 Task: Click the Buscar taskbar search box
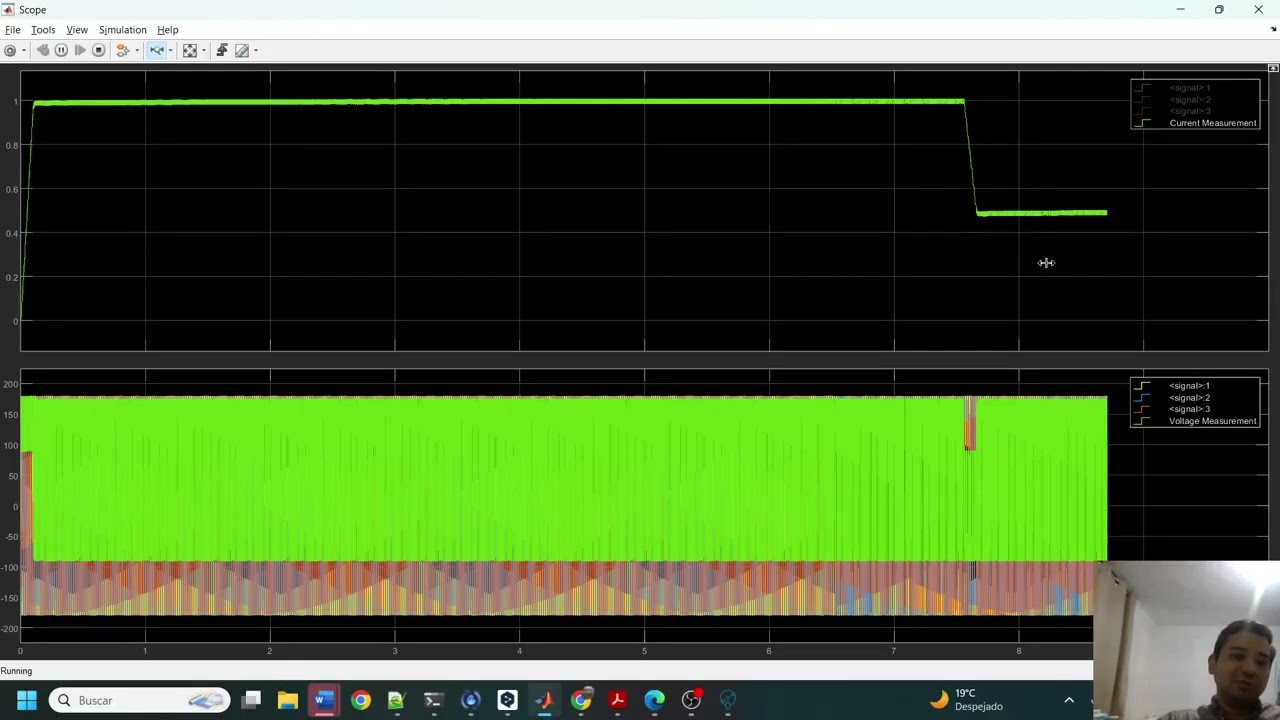point(140,700)
